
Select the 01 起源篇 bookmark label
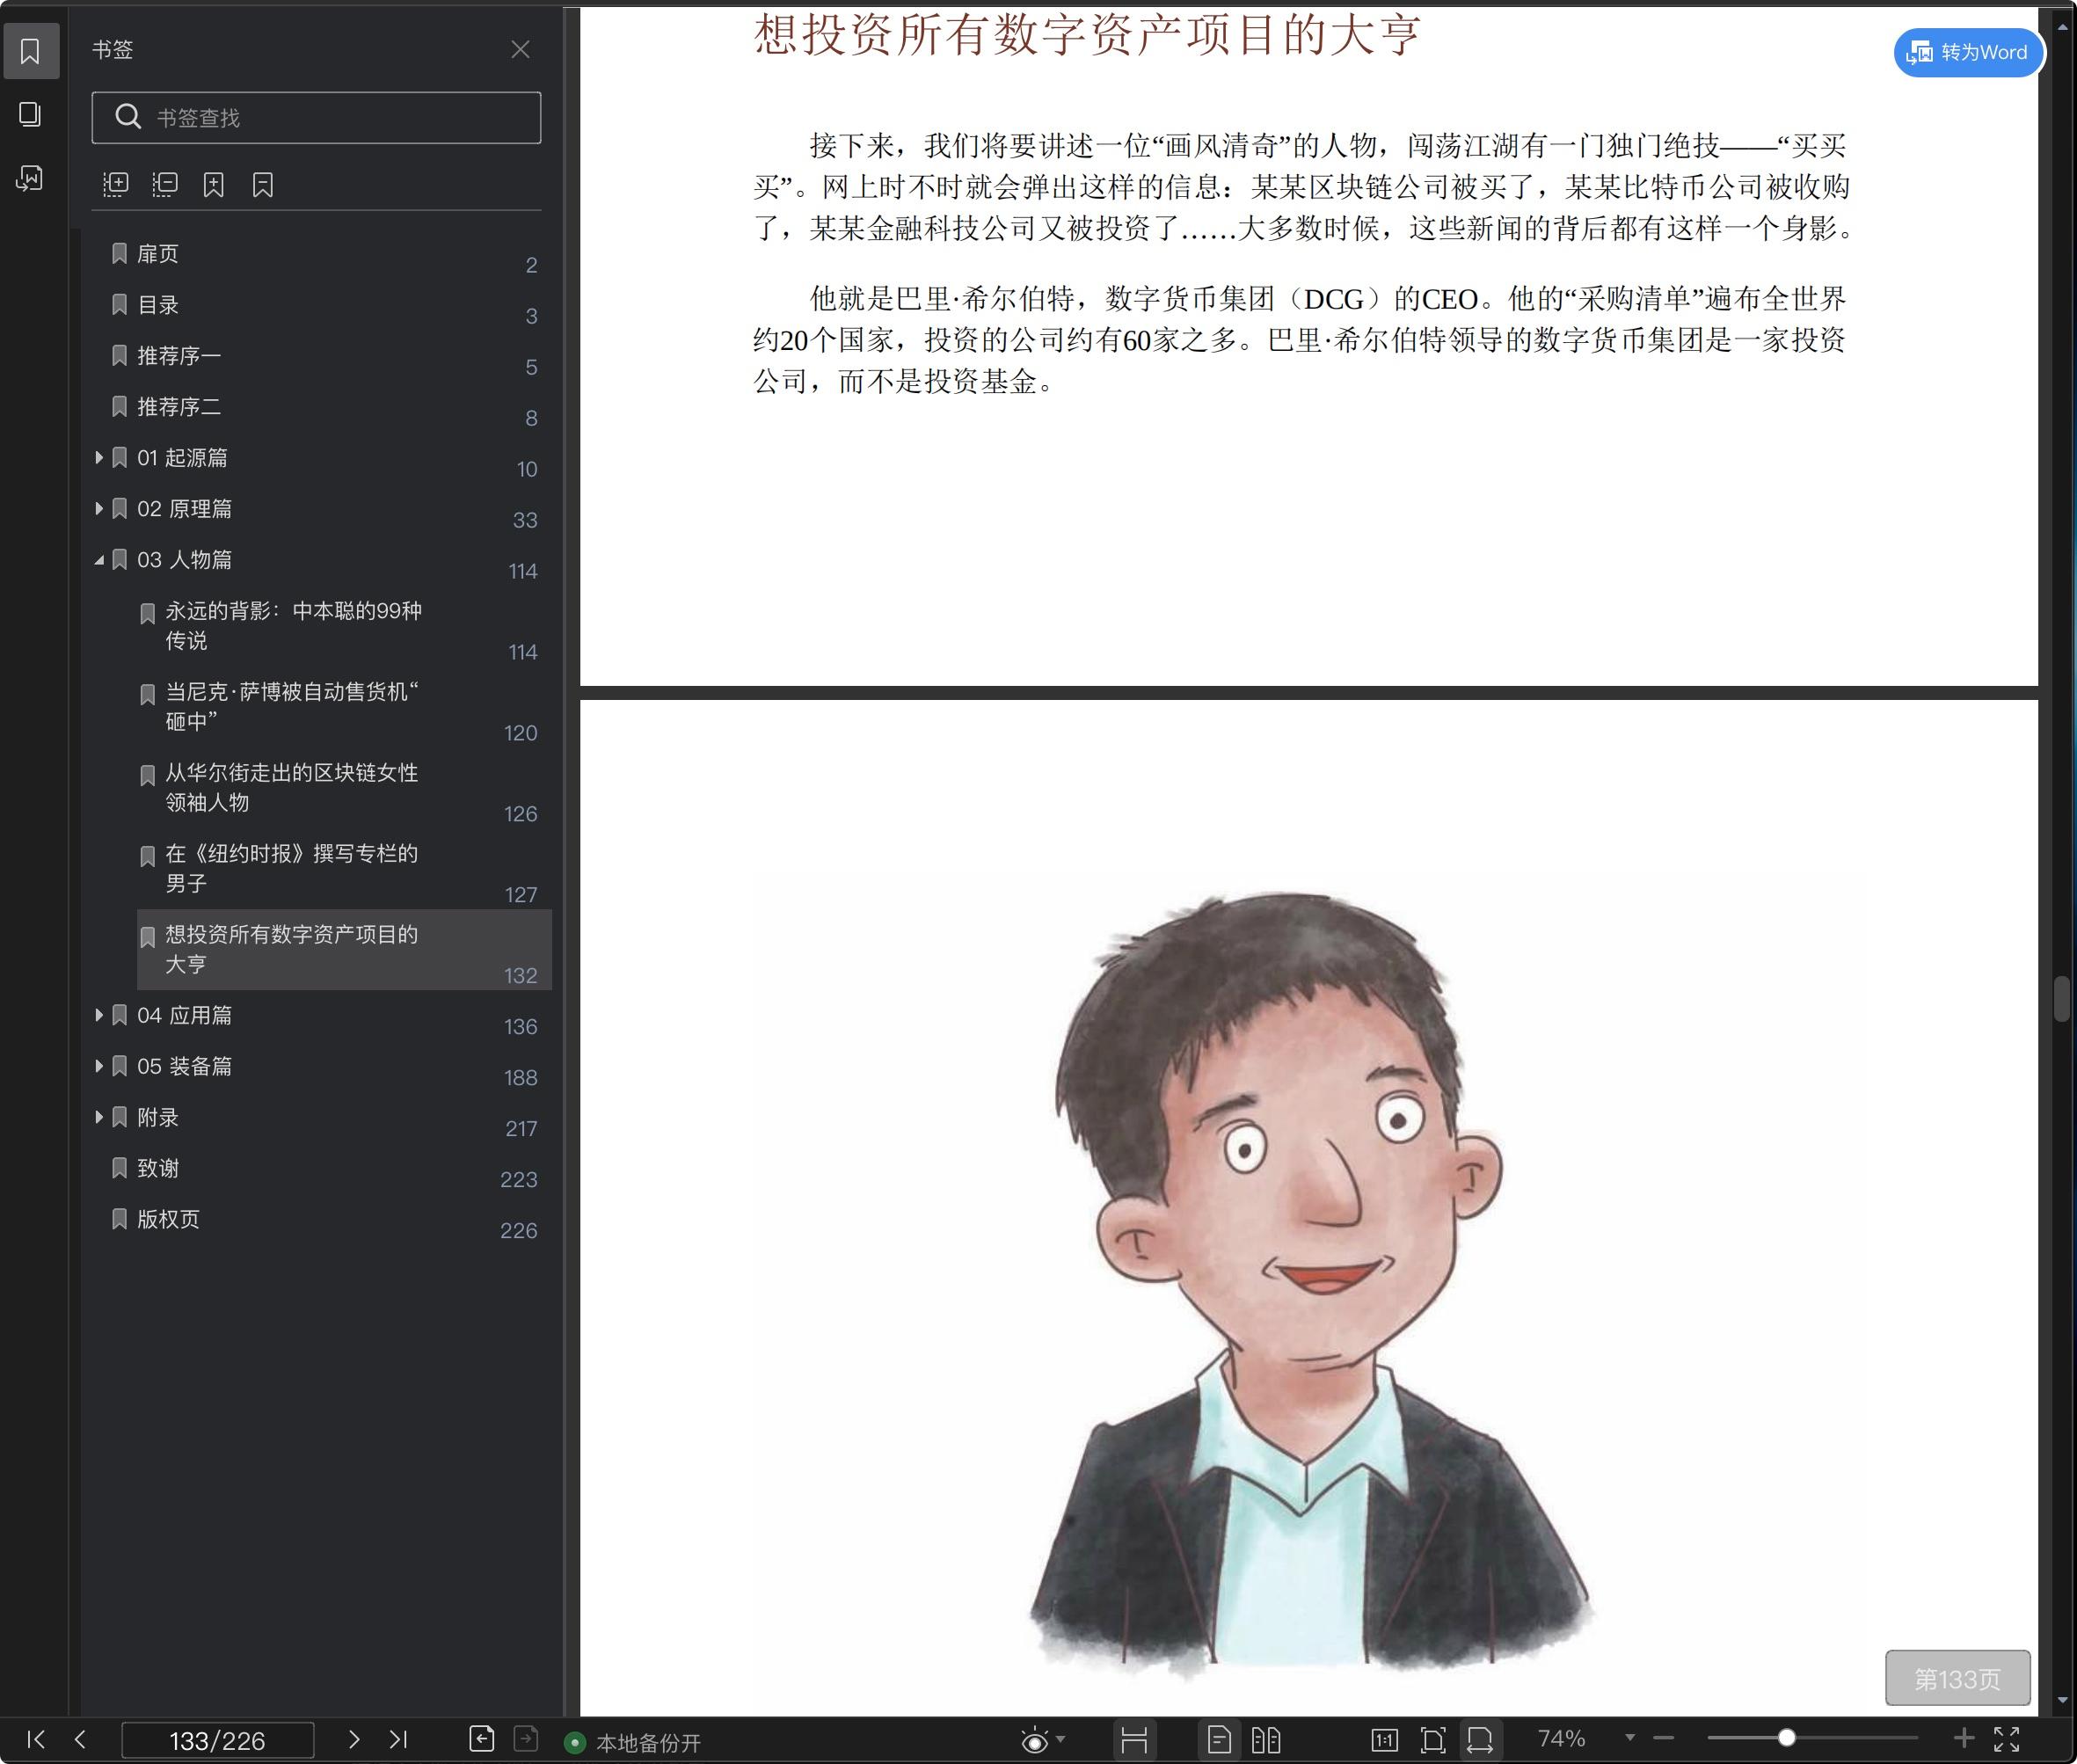click(x=183, y=458)
